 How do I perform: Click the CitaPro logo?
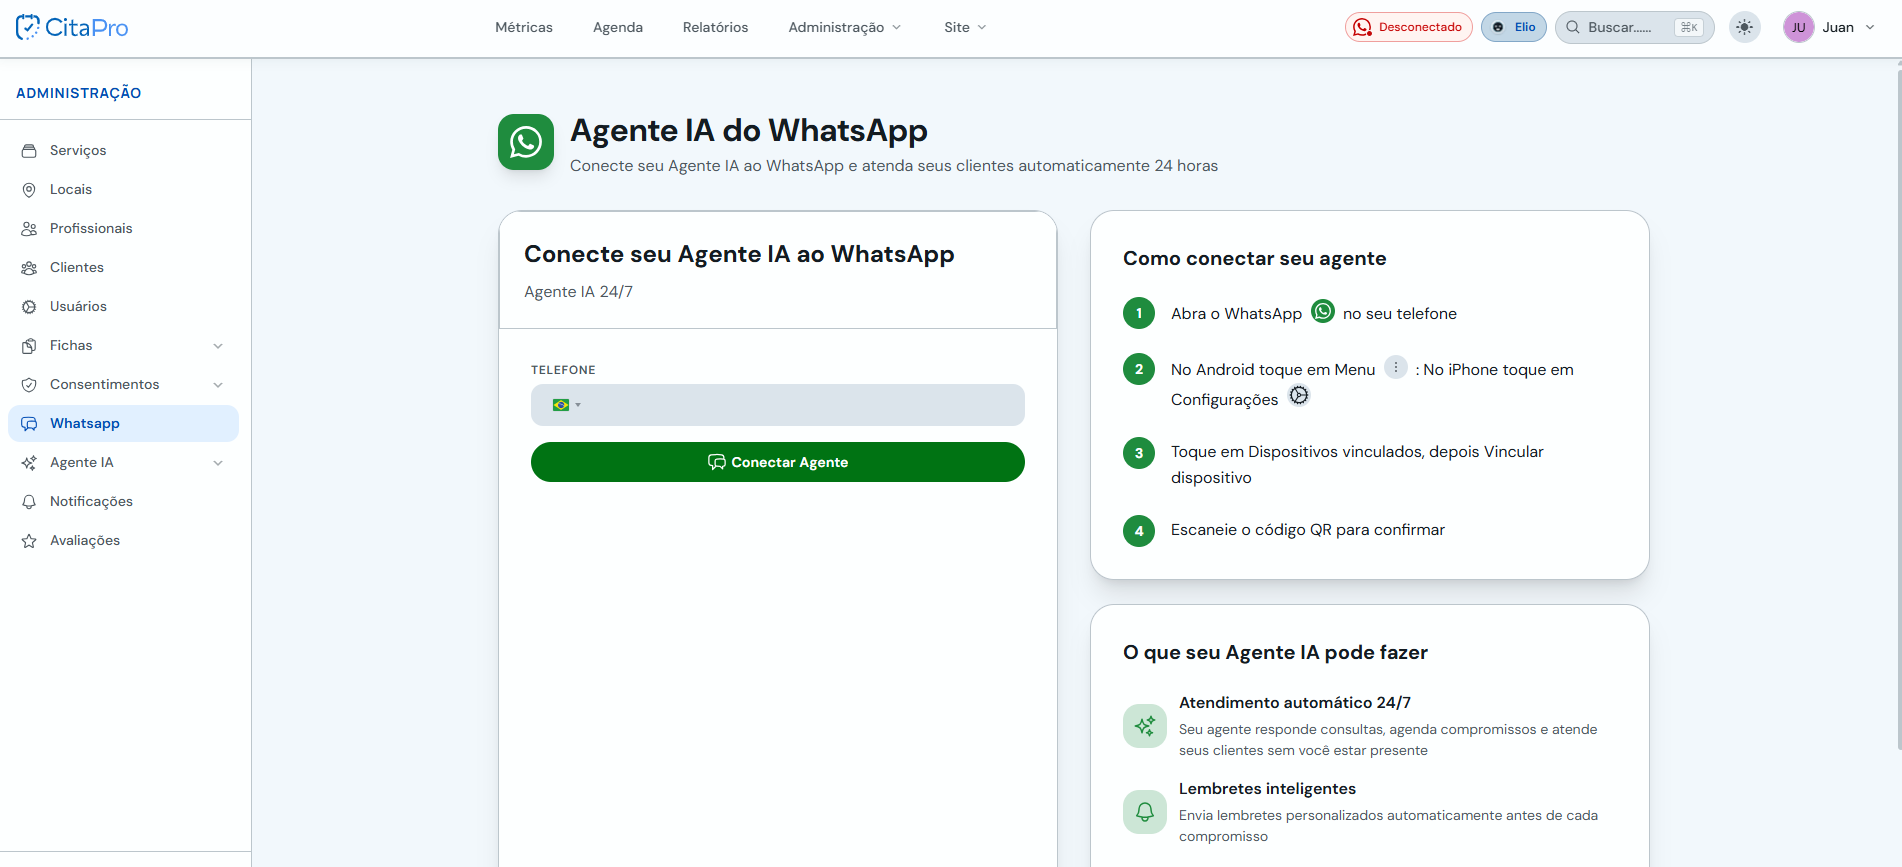tap(72, 27)
